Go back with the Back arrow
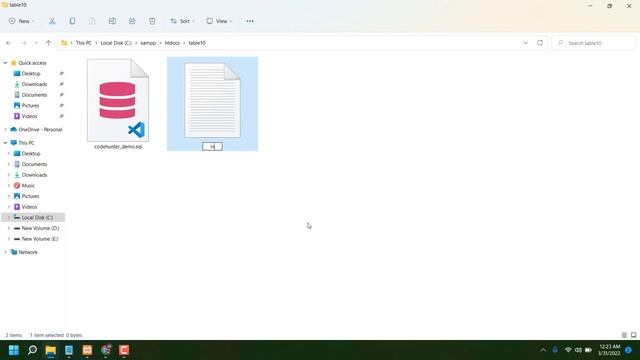Image resolution: width=640 pixels, height=360 pixels. pos(9,43)
